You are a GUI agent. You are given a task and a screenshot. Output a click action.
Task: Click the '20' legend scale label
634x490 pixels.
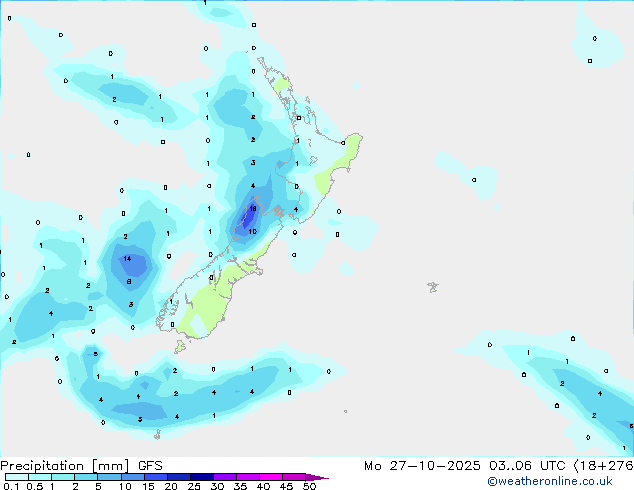click(x=171, y=486)
